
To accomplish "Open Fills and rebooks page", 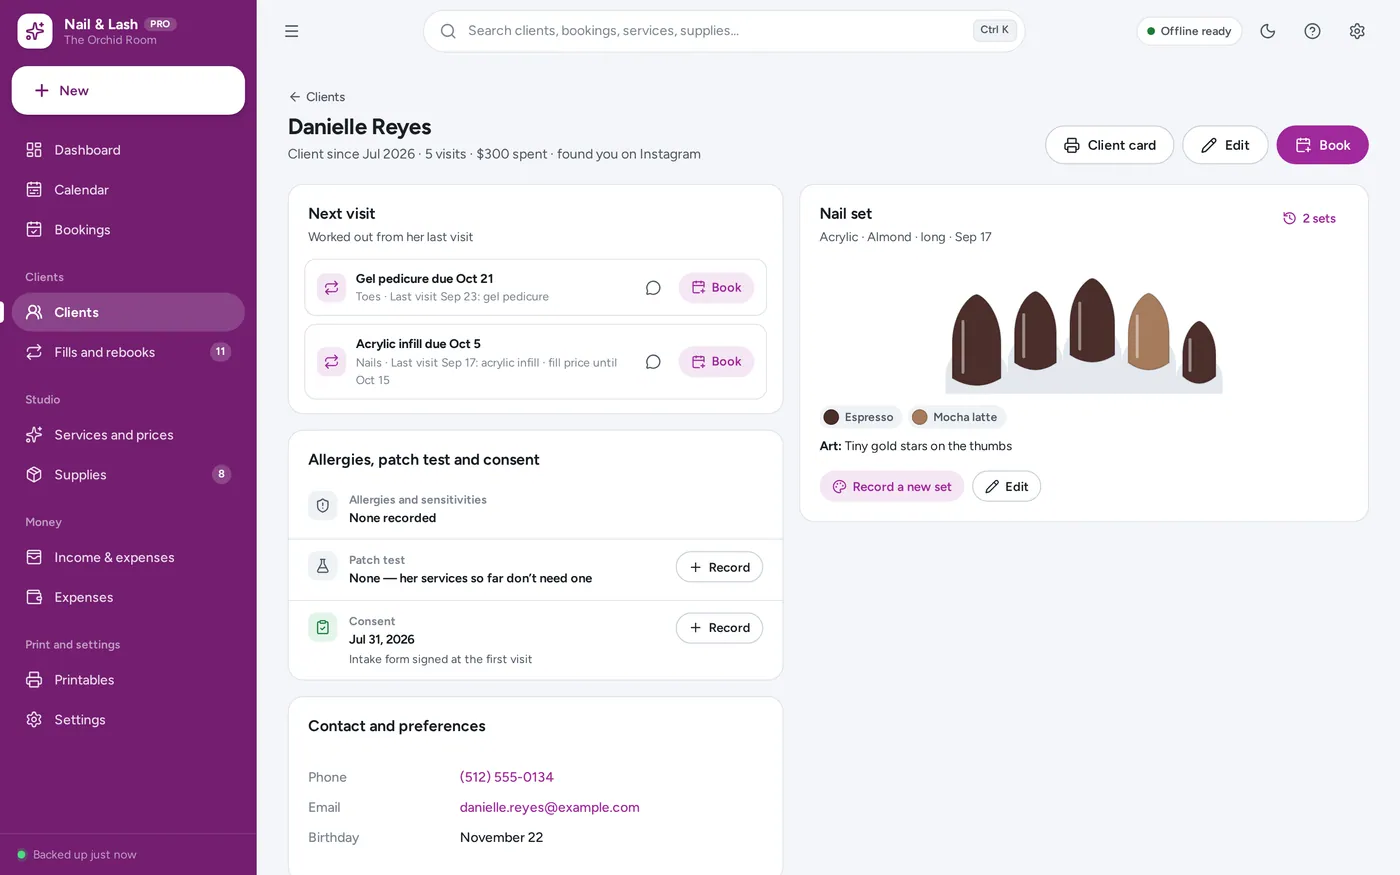I will point(128,352).
